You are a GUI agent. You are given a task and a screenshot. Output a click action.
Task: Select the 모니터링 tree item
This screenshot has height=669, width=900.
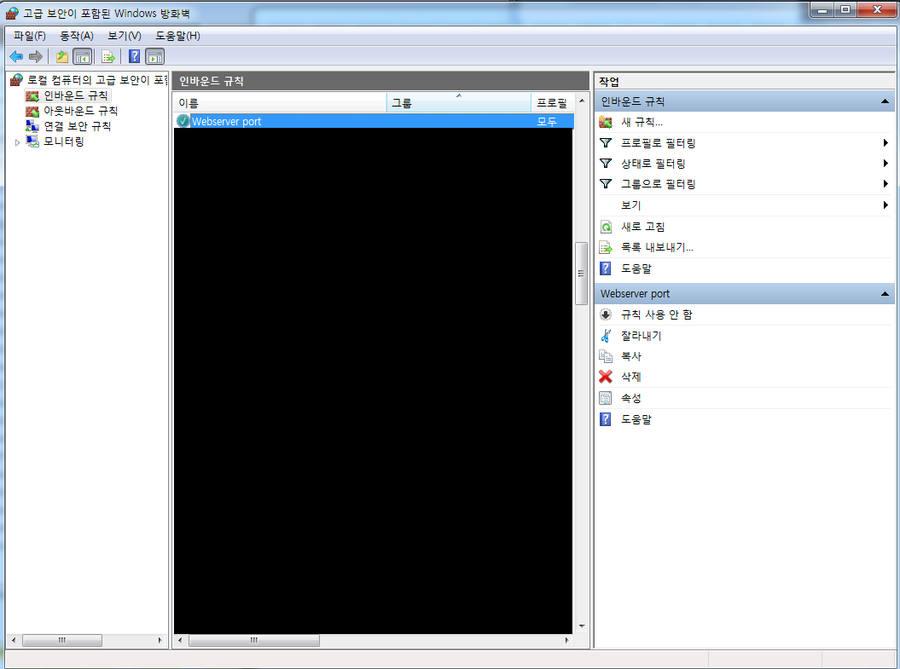(x=64, y=141)
